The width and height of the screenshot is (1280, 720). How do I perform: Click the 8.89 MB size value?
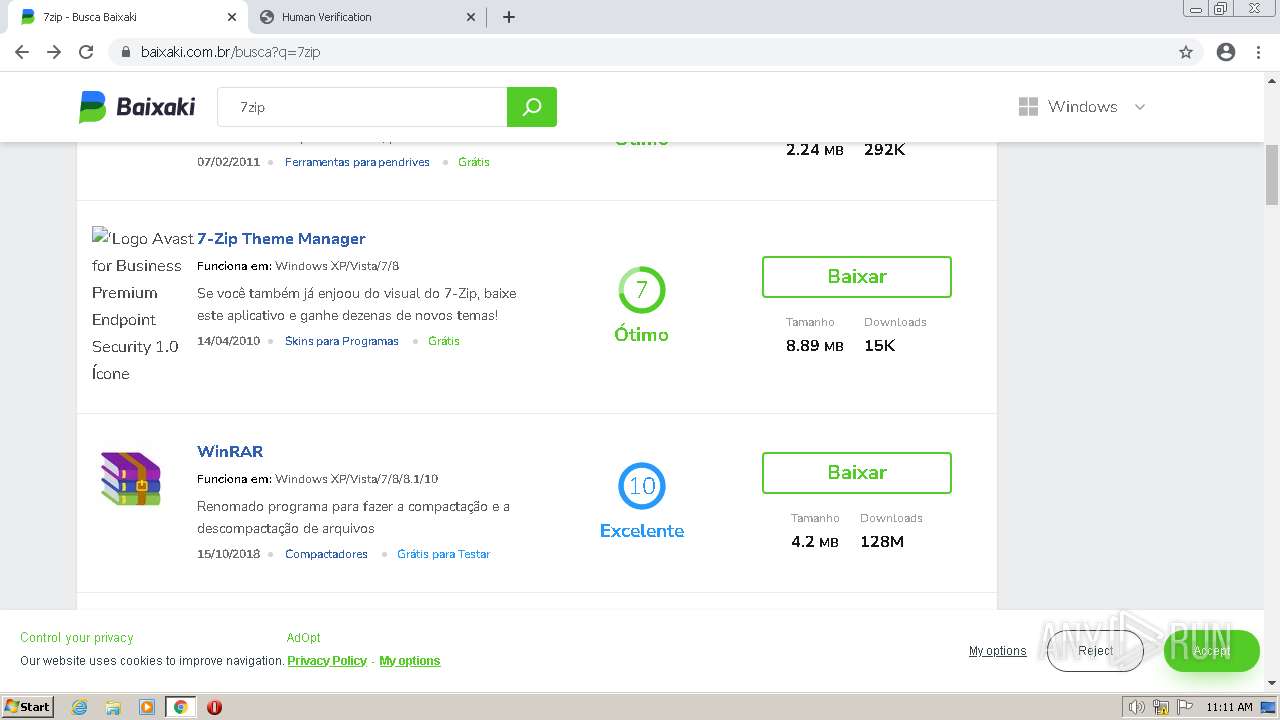coord(815,346)
